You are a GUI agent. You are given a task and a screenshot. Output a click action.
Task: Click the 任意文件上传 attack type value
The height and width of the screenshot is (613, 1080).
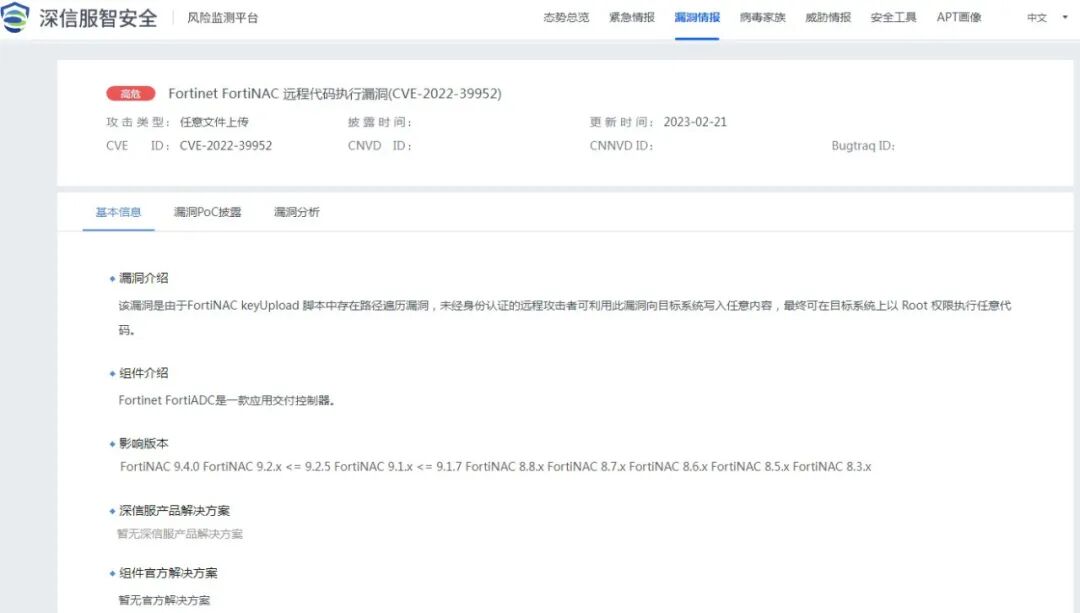tap(214, 122)
